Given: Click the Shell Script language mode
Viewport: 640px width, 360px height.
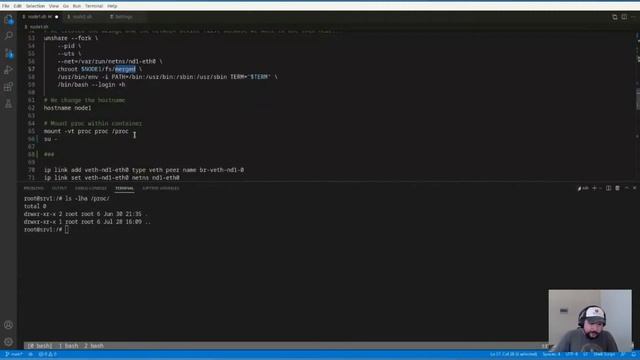Looking at the screenshot, I should (604, 354).
